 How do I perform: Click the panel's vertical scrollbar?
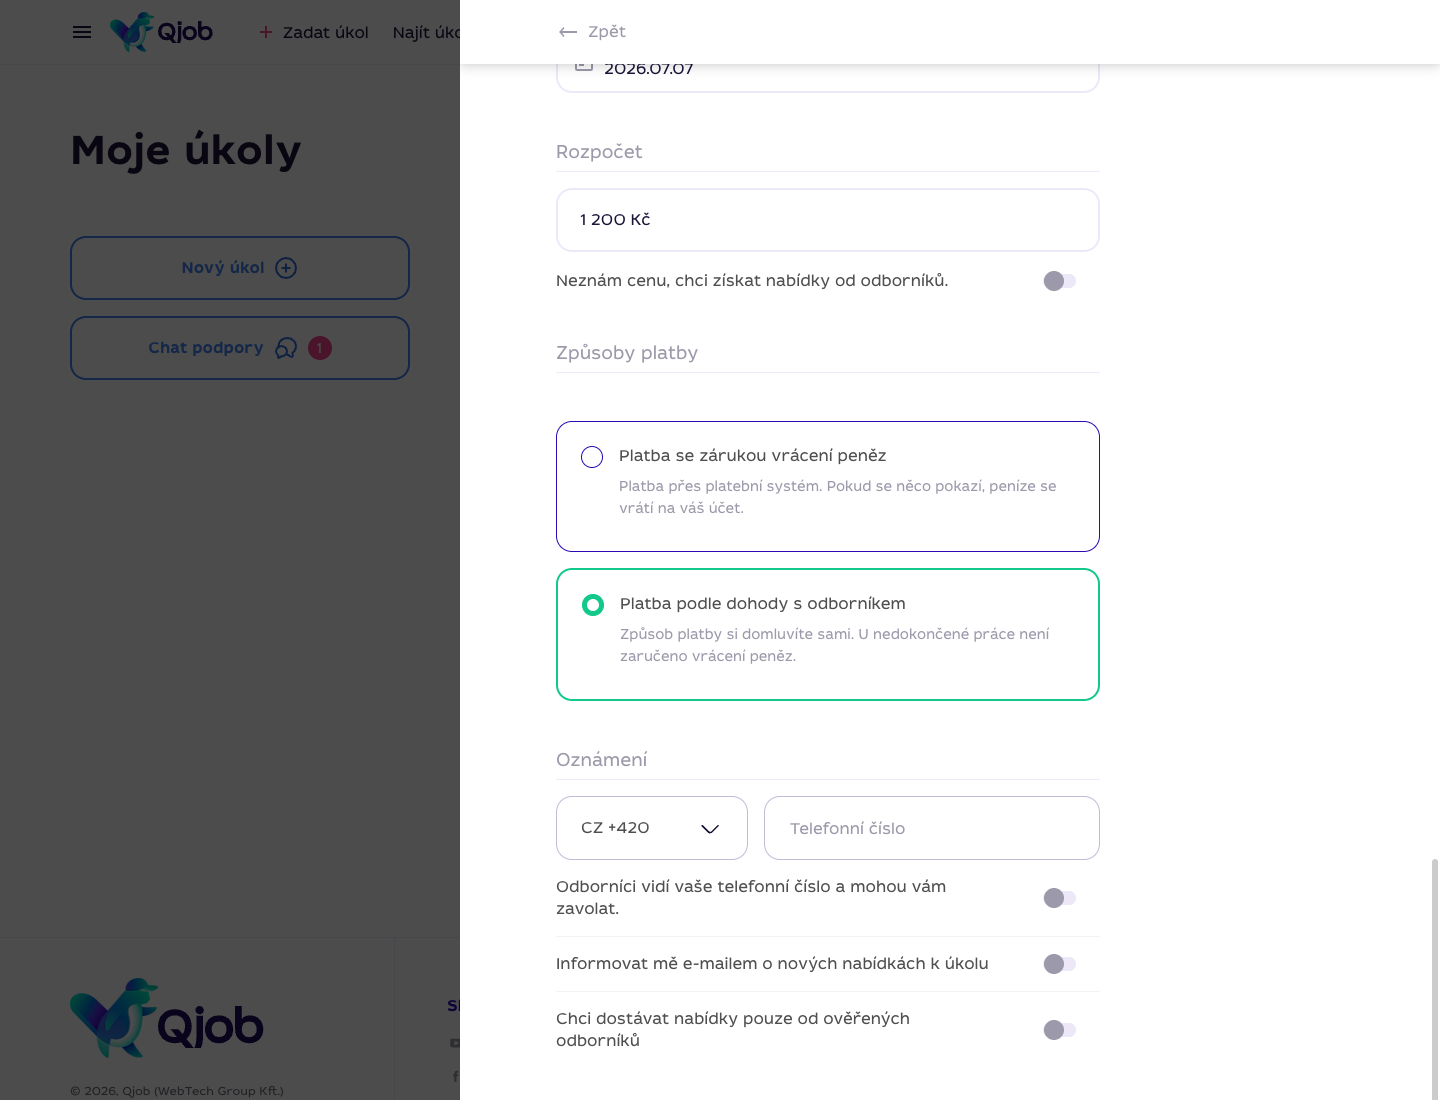(x=1435, y=978)
